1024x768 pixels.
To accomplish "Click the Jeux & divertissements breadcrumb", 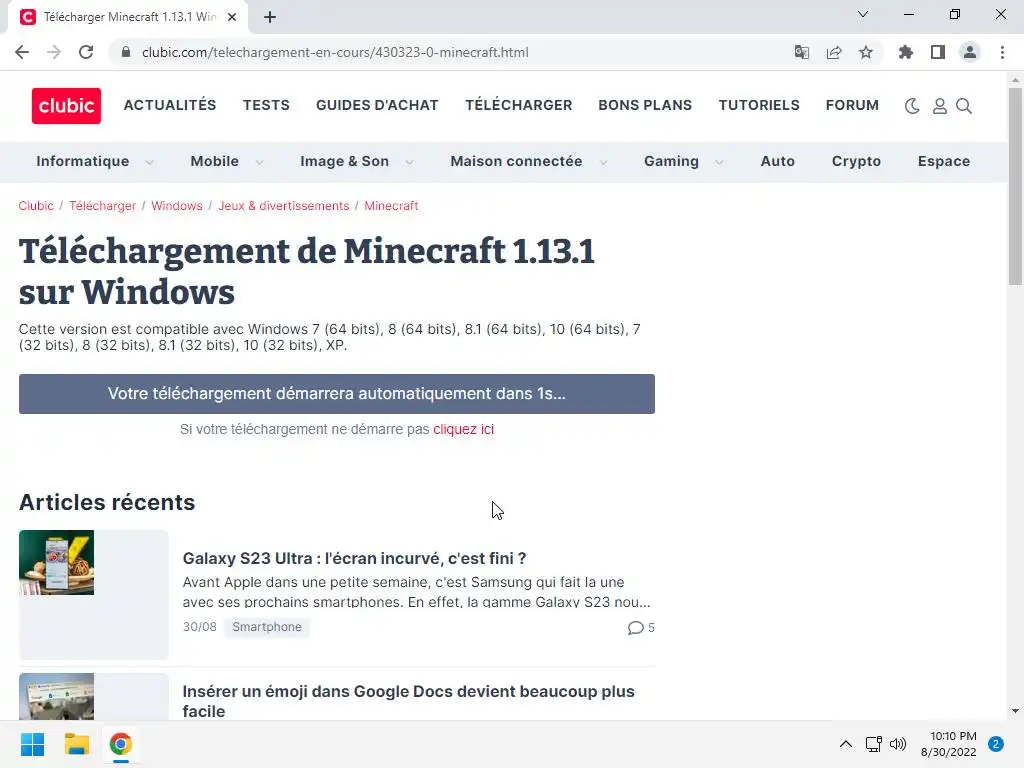I will (283, 206).
